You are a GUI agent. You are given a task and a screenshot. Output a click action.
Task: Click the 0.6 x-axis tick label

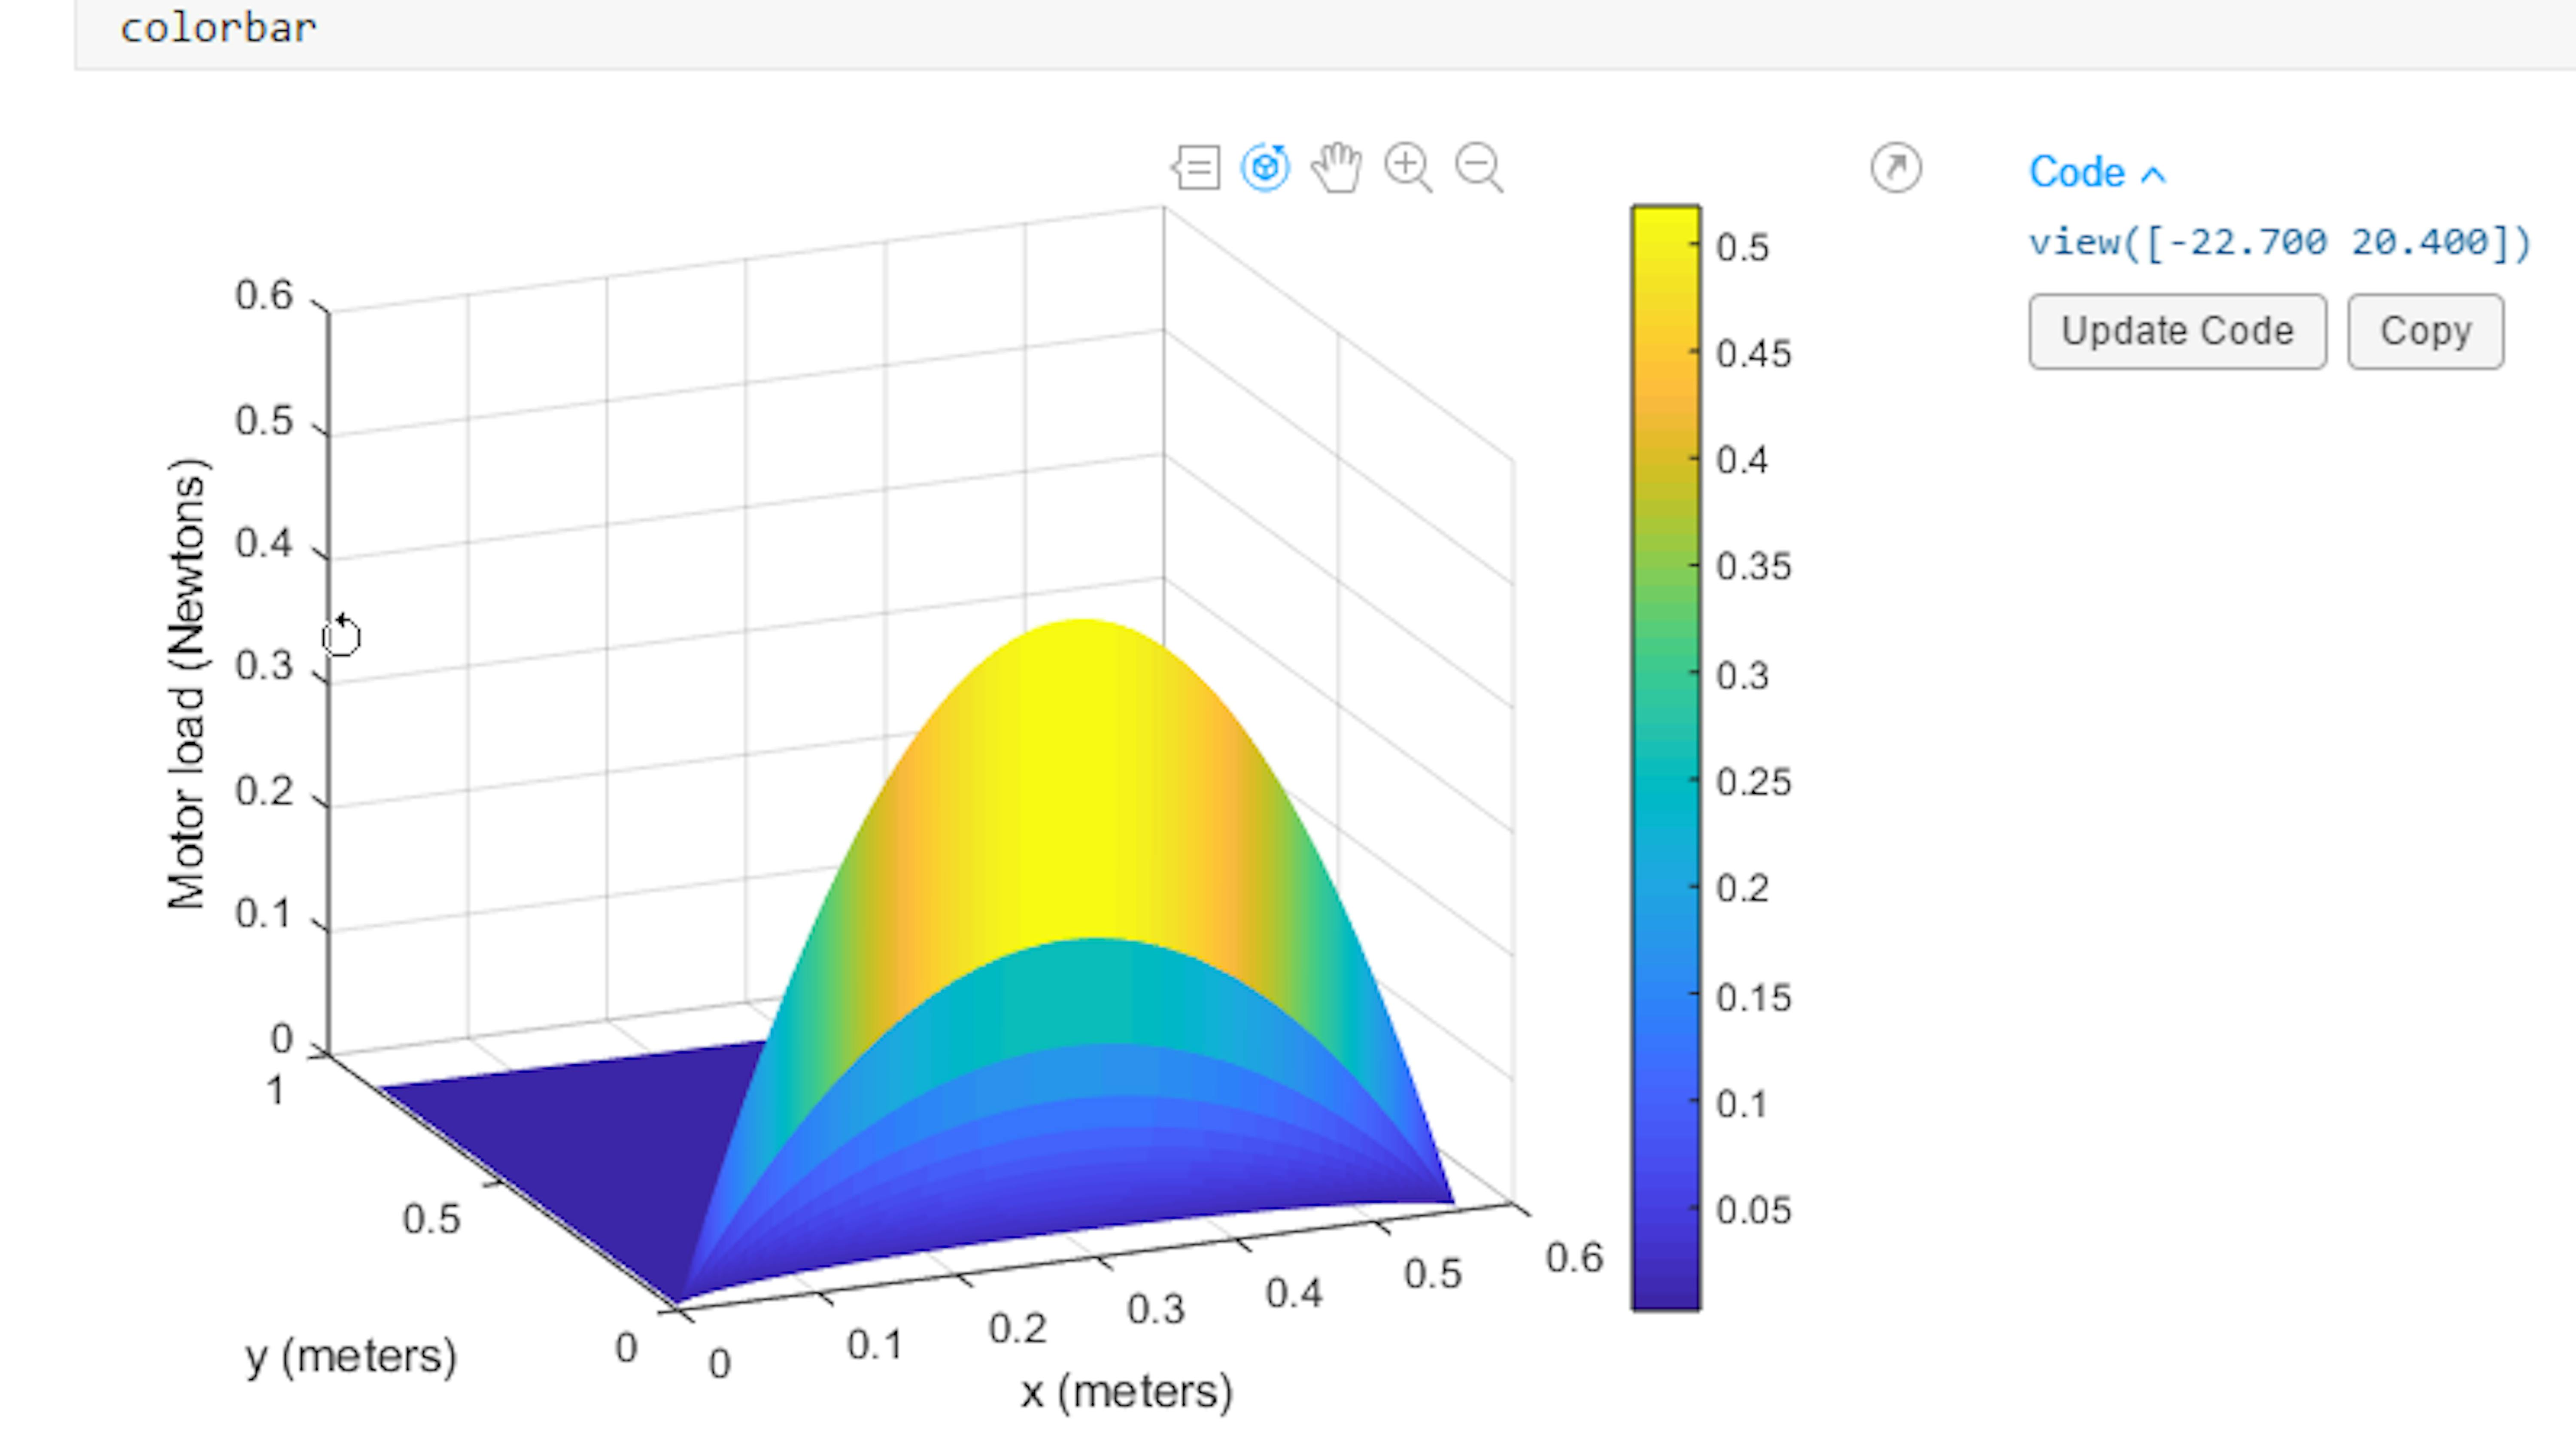[1574, 1258]
